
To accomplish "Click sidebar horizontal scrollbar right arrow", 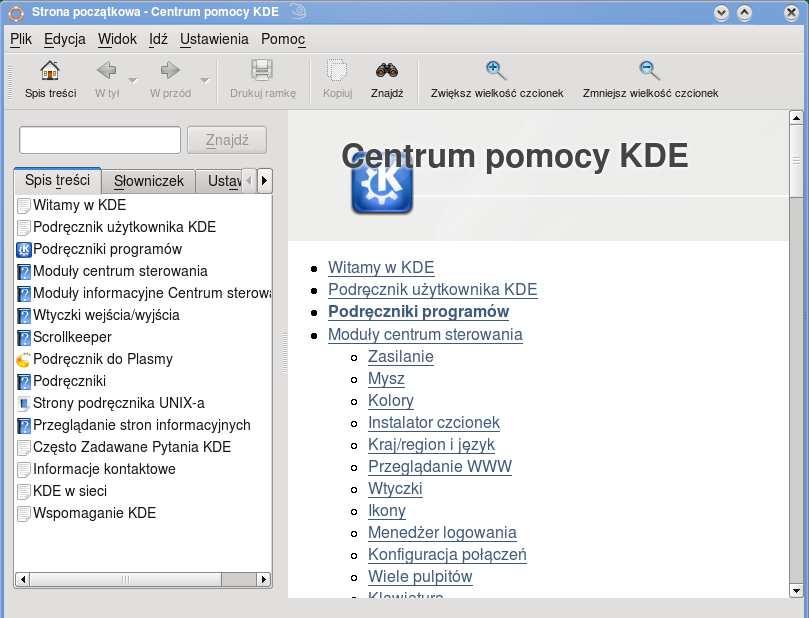I will click(x=264, y=579).
